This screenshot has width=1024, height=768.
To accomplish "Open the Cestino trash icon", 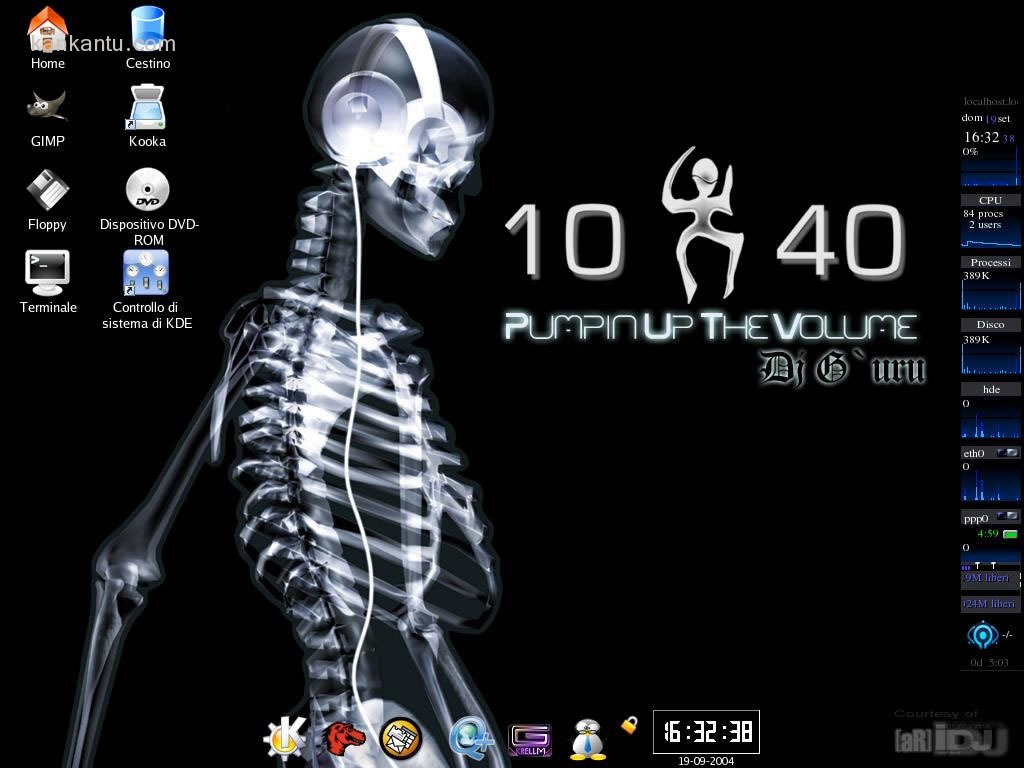I will (x=147, y=28).
